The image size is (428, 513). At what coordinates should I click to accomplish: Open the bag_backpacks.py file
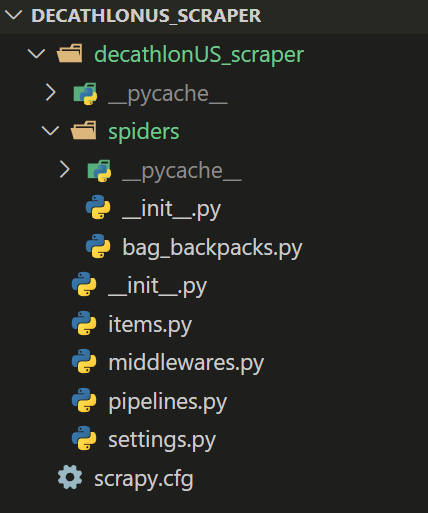[x=212, y=248]
